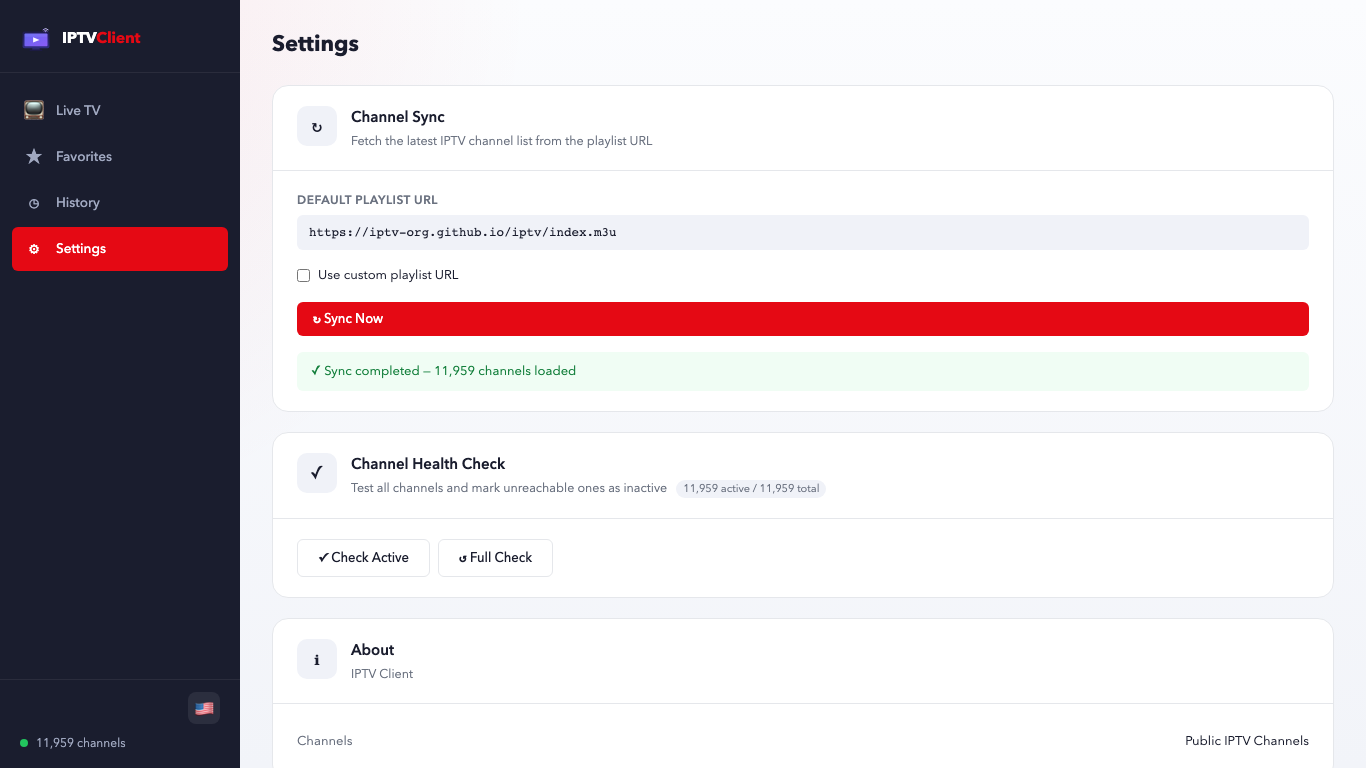Click the IPTVClient logo icon
1366x768 pixels.
click(36, 38)
